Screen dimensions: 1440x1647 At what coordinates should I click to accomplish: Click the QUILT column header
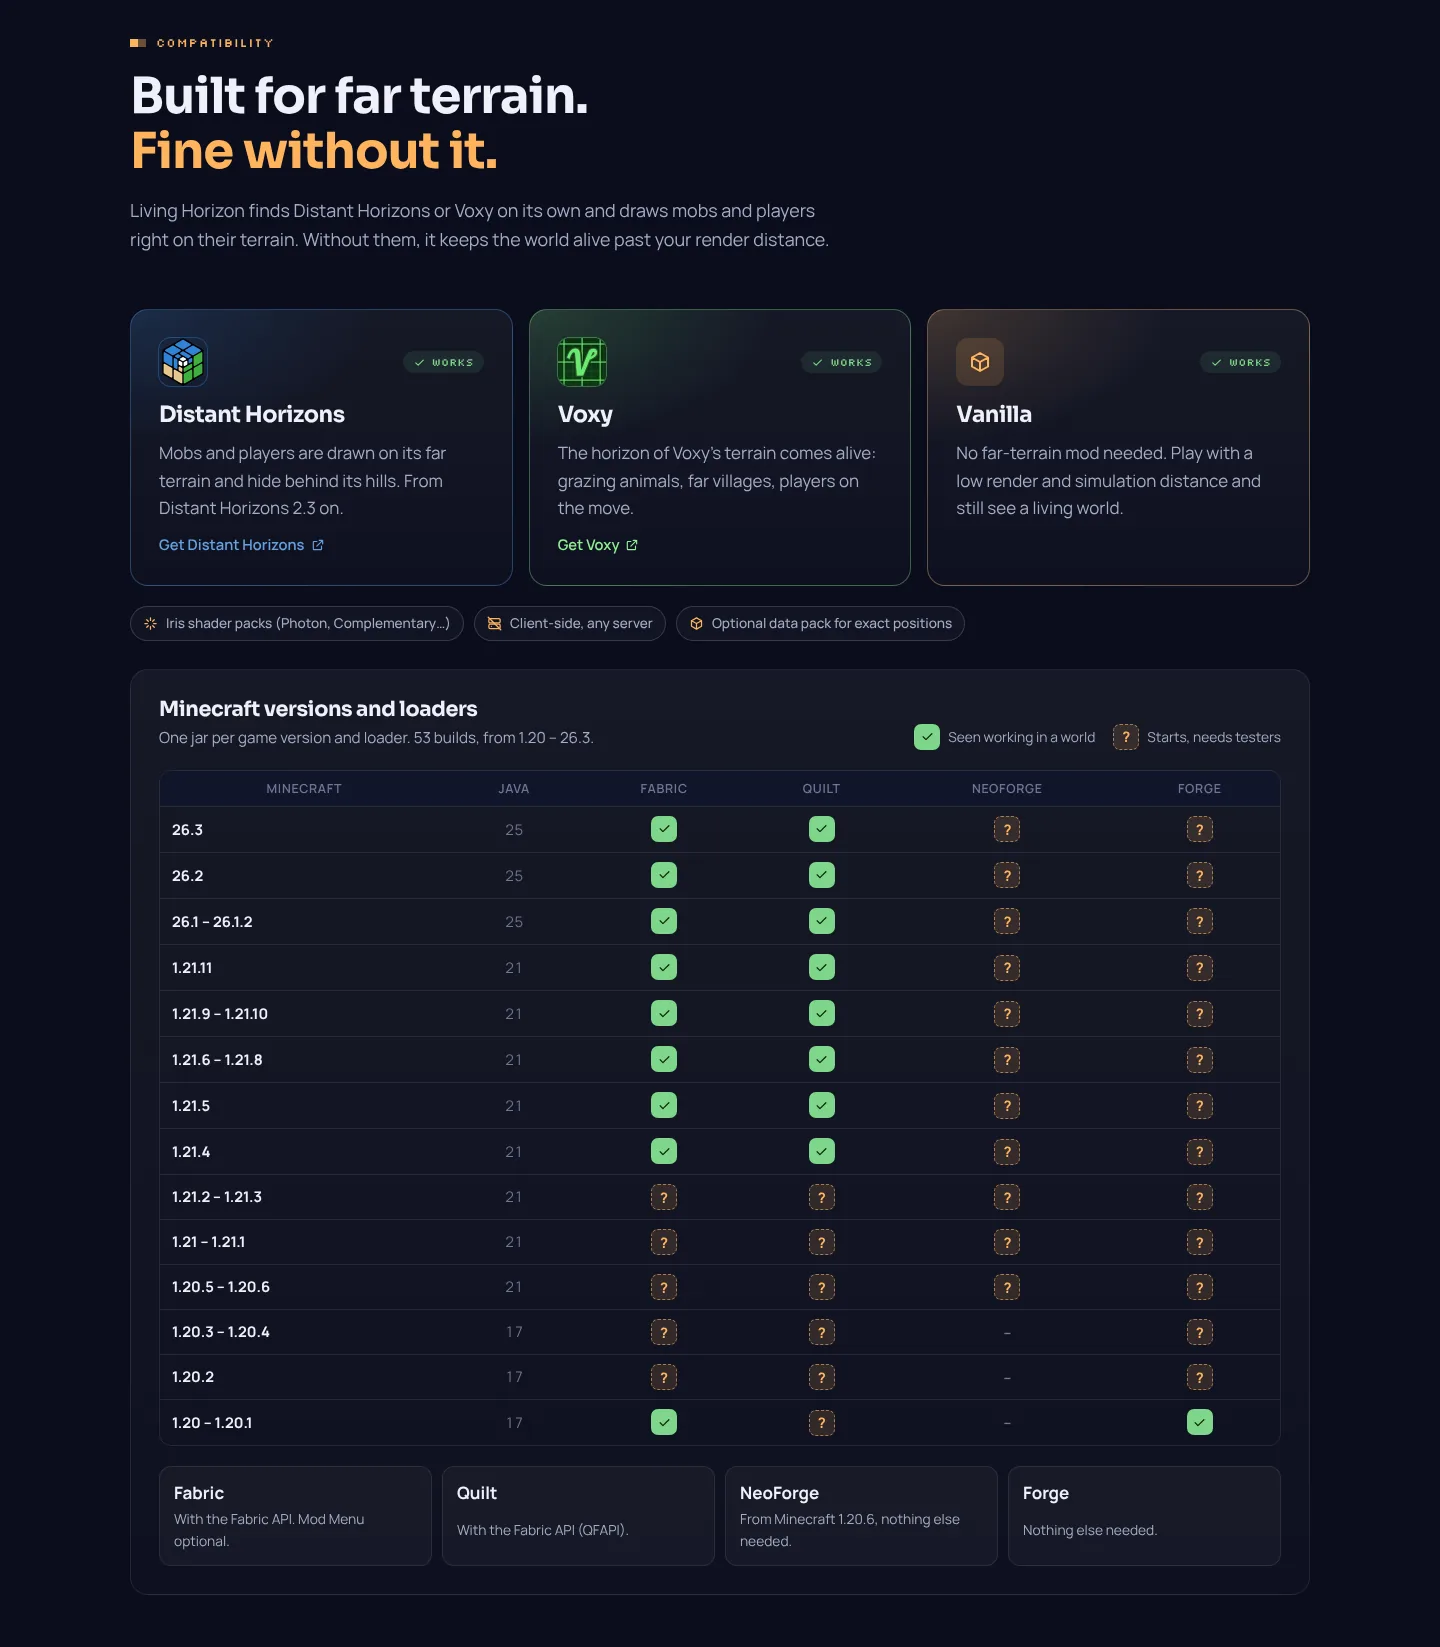(x=822, y=789)
